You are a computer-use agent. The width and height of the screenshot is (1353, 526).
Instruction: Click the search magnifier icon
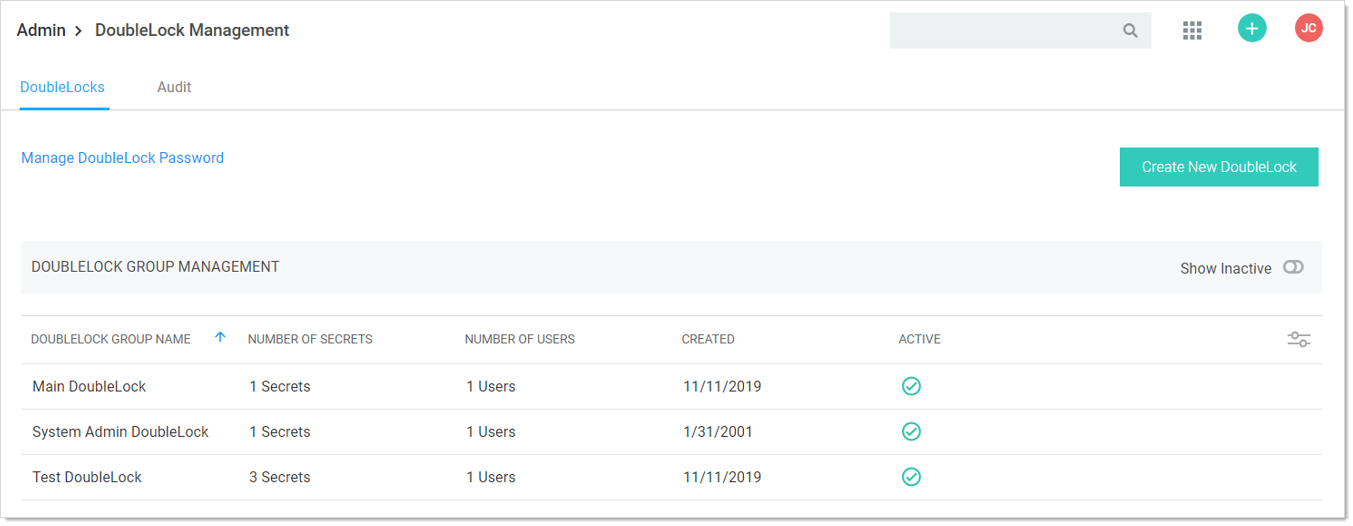pos(1130,31)
